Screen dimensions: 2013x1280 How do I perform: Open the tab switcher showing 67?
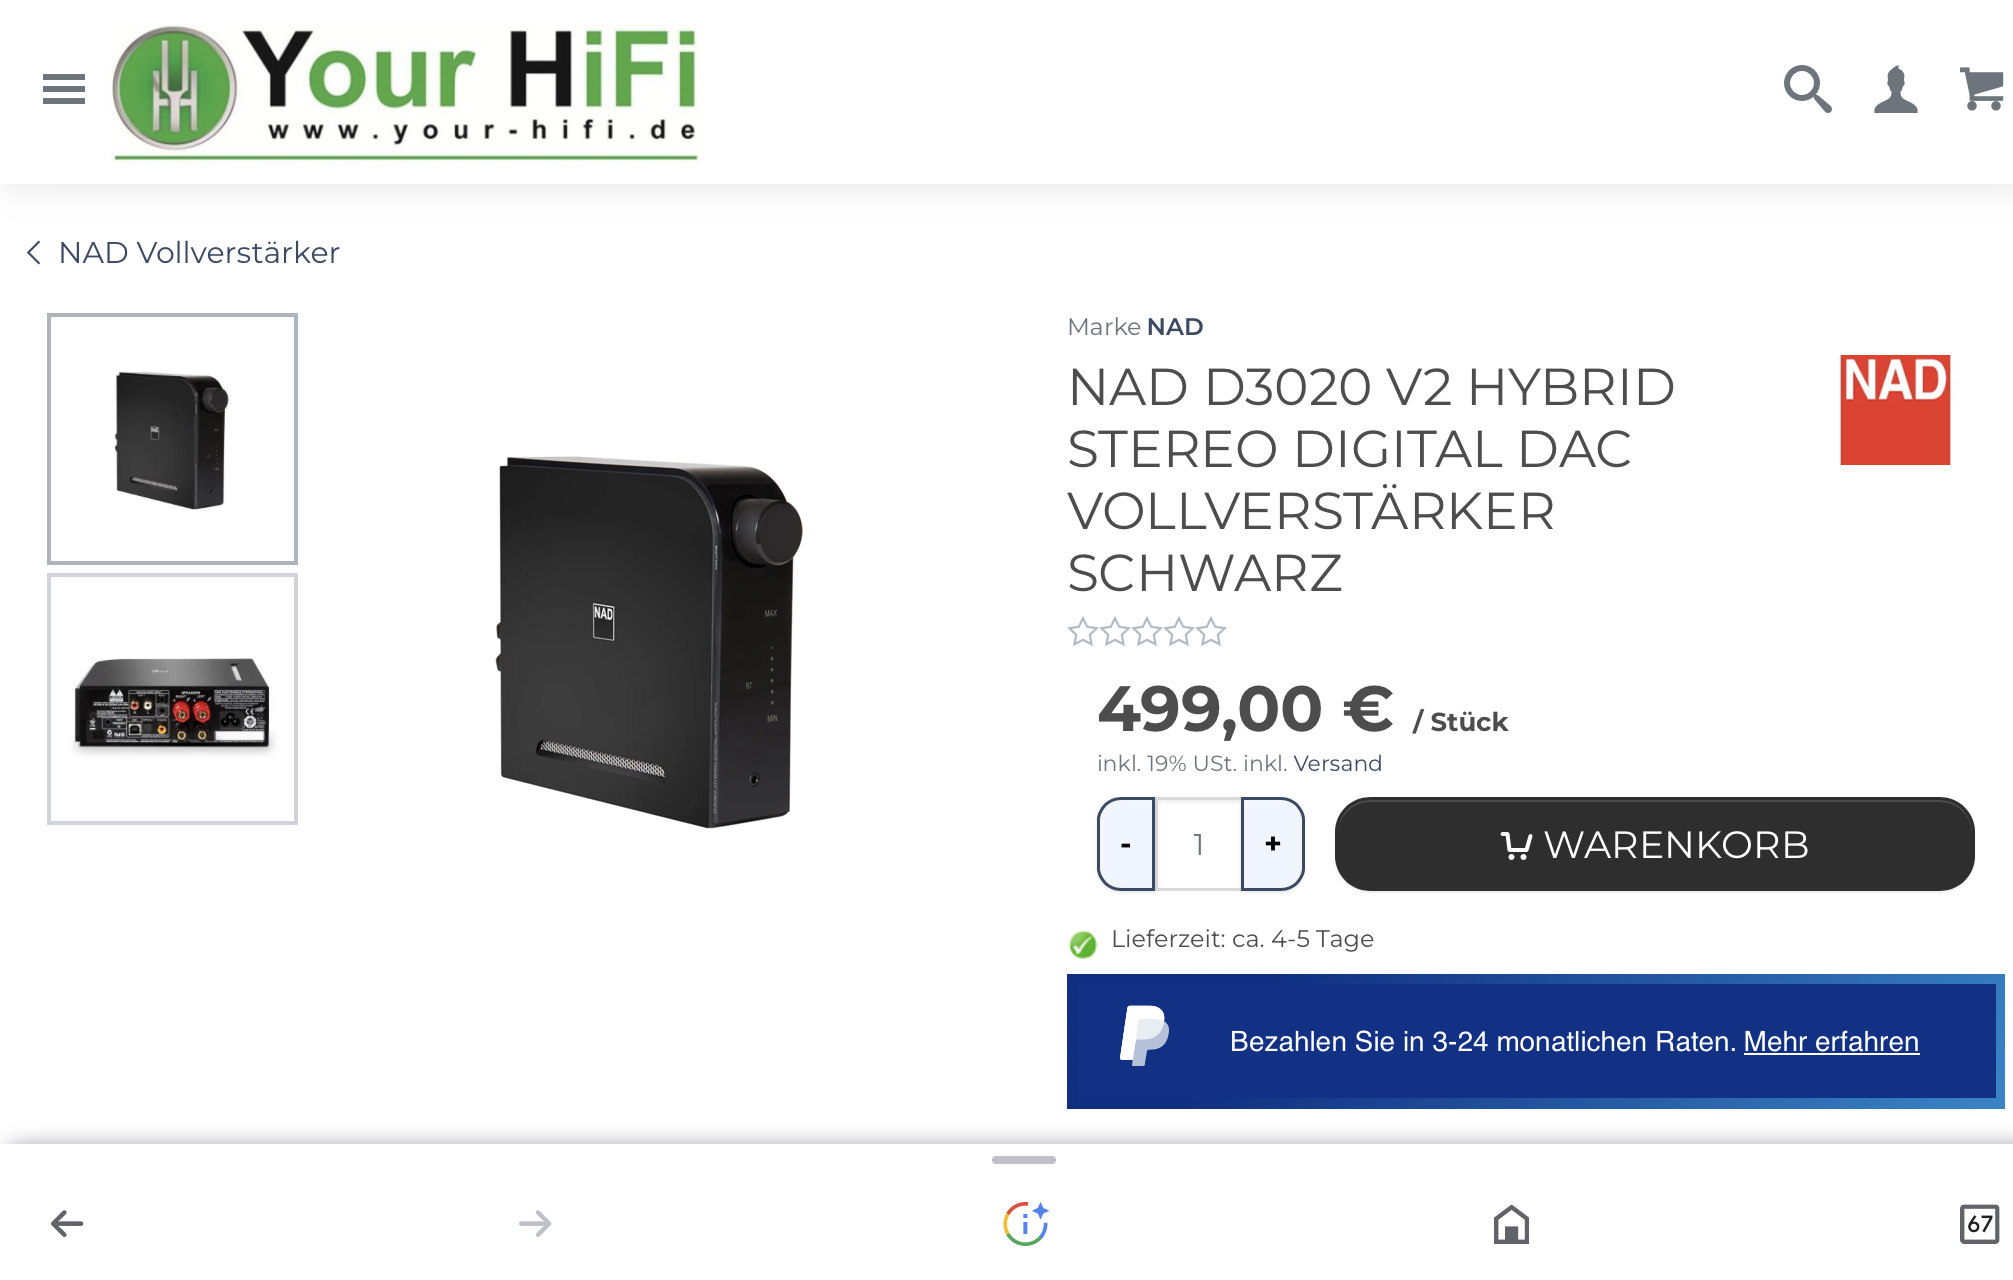pyautogui.click(x=1979, y=1223)
